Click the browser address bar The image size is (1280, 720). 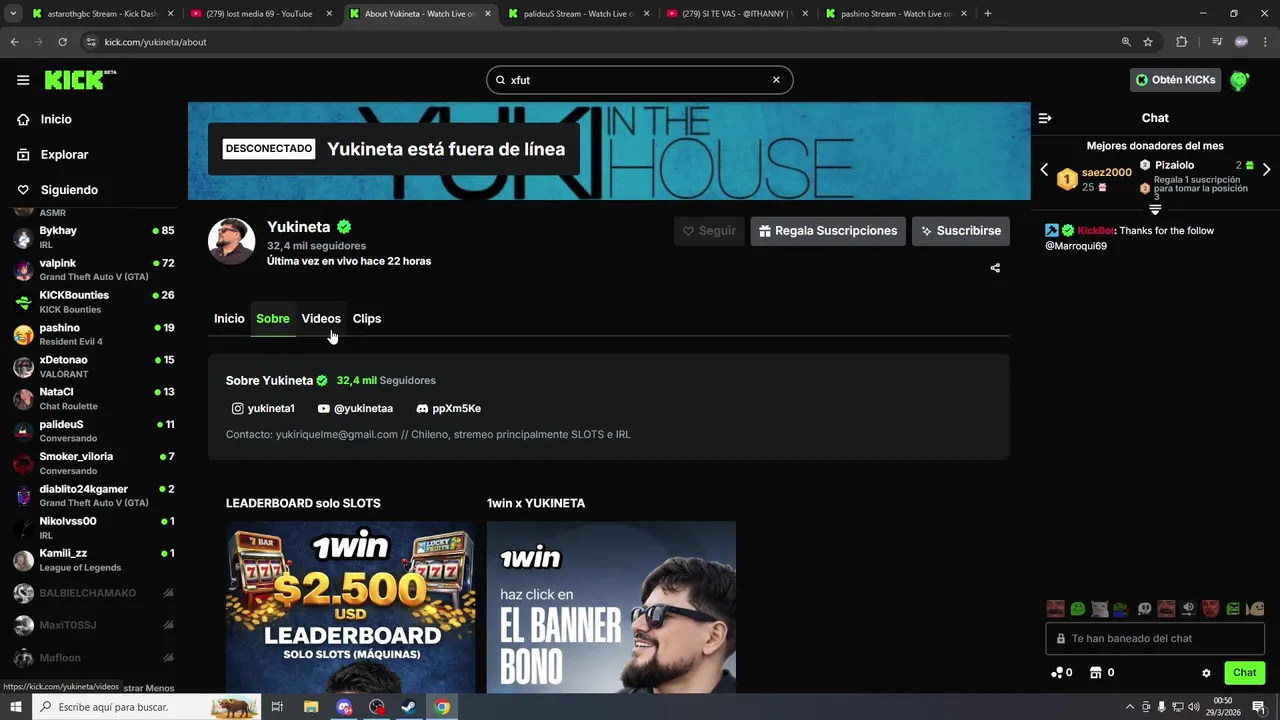coord(600,42)
